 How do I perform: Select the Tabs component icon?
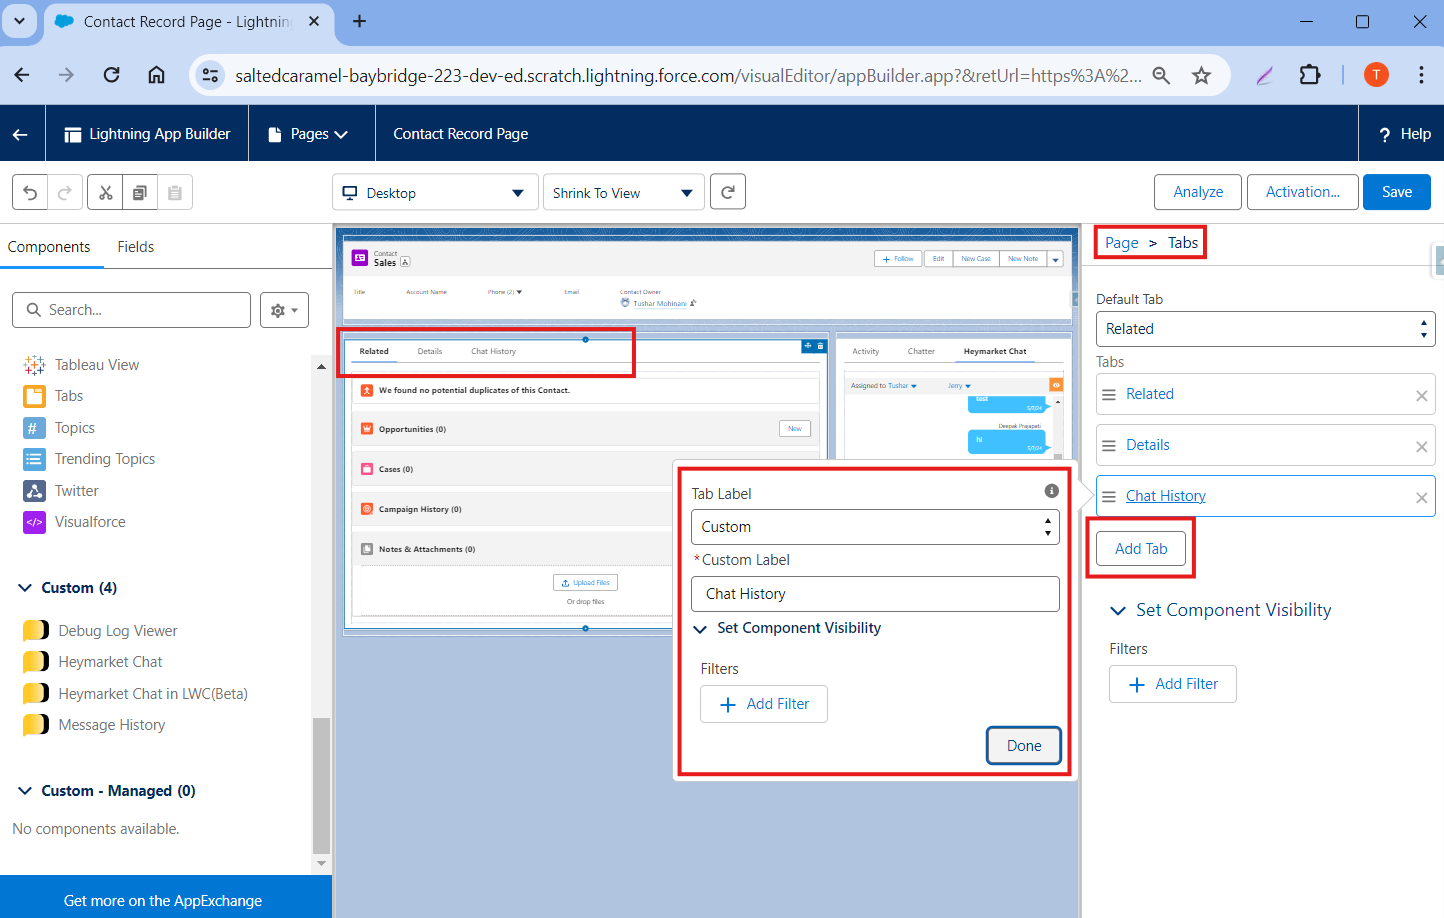coord(35,396)
